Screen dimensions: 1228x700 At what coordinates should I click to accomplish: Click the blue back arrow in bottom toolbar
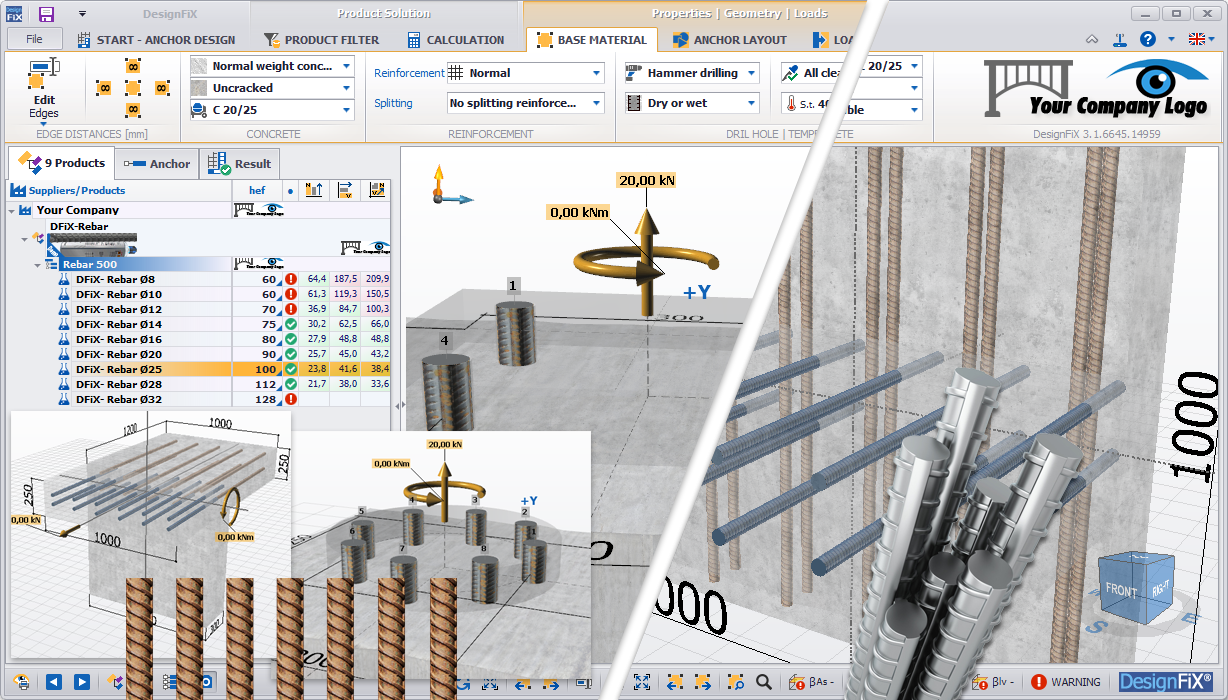pyautogui.click(x=54, y=682)
